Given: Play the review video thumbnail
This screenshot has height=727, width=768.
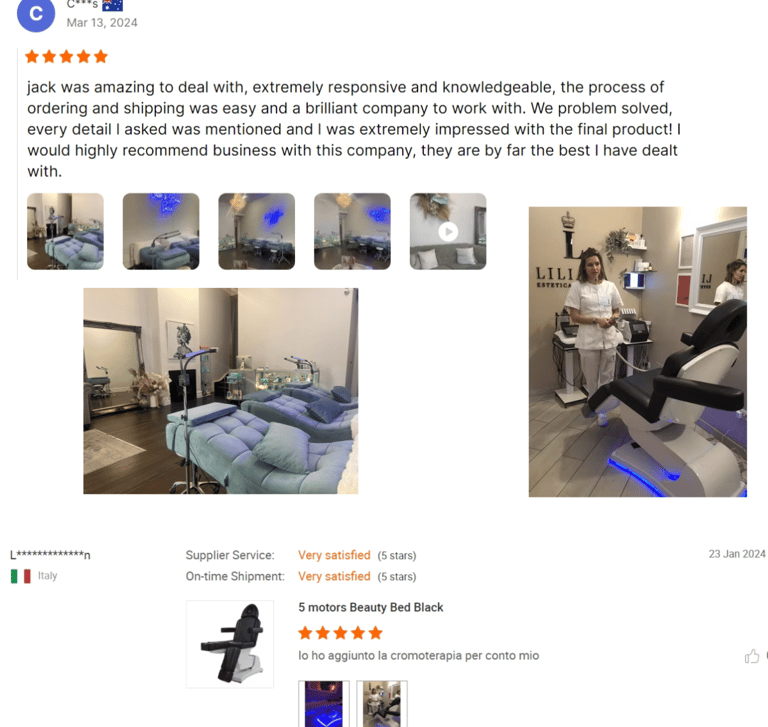Looking at the screenshot, I should 448,231.
